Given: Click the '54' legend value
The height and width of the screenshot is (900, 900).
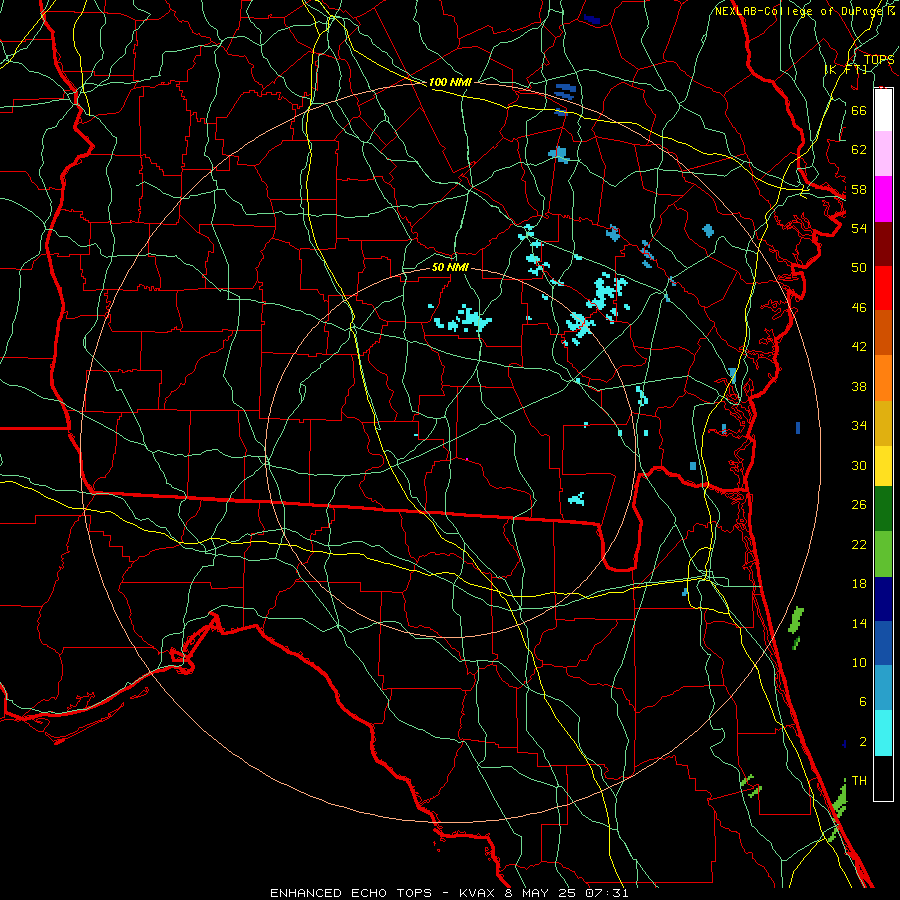Looking at the screenshot, I should point(859,228).
